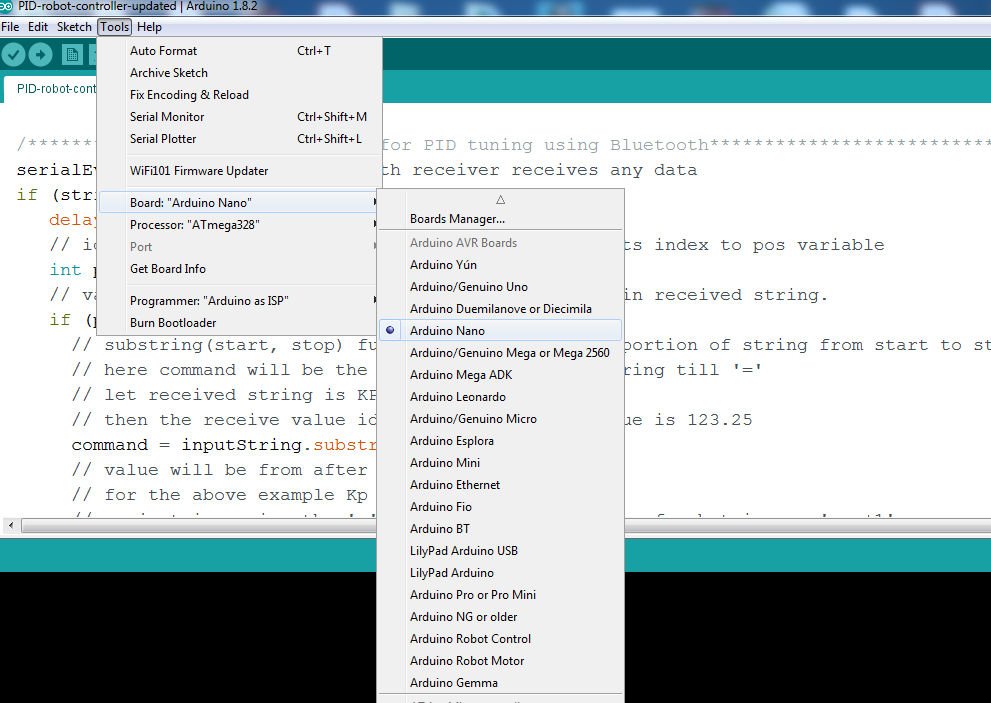Select LilyPad Arduino USB board
991x703 pixels.
[501, 551]
